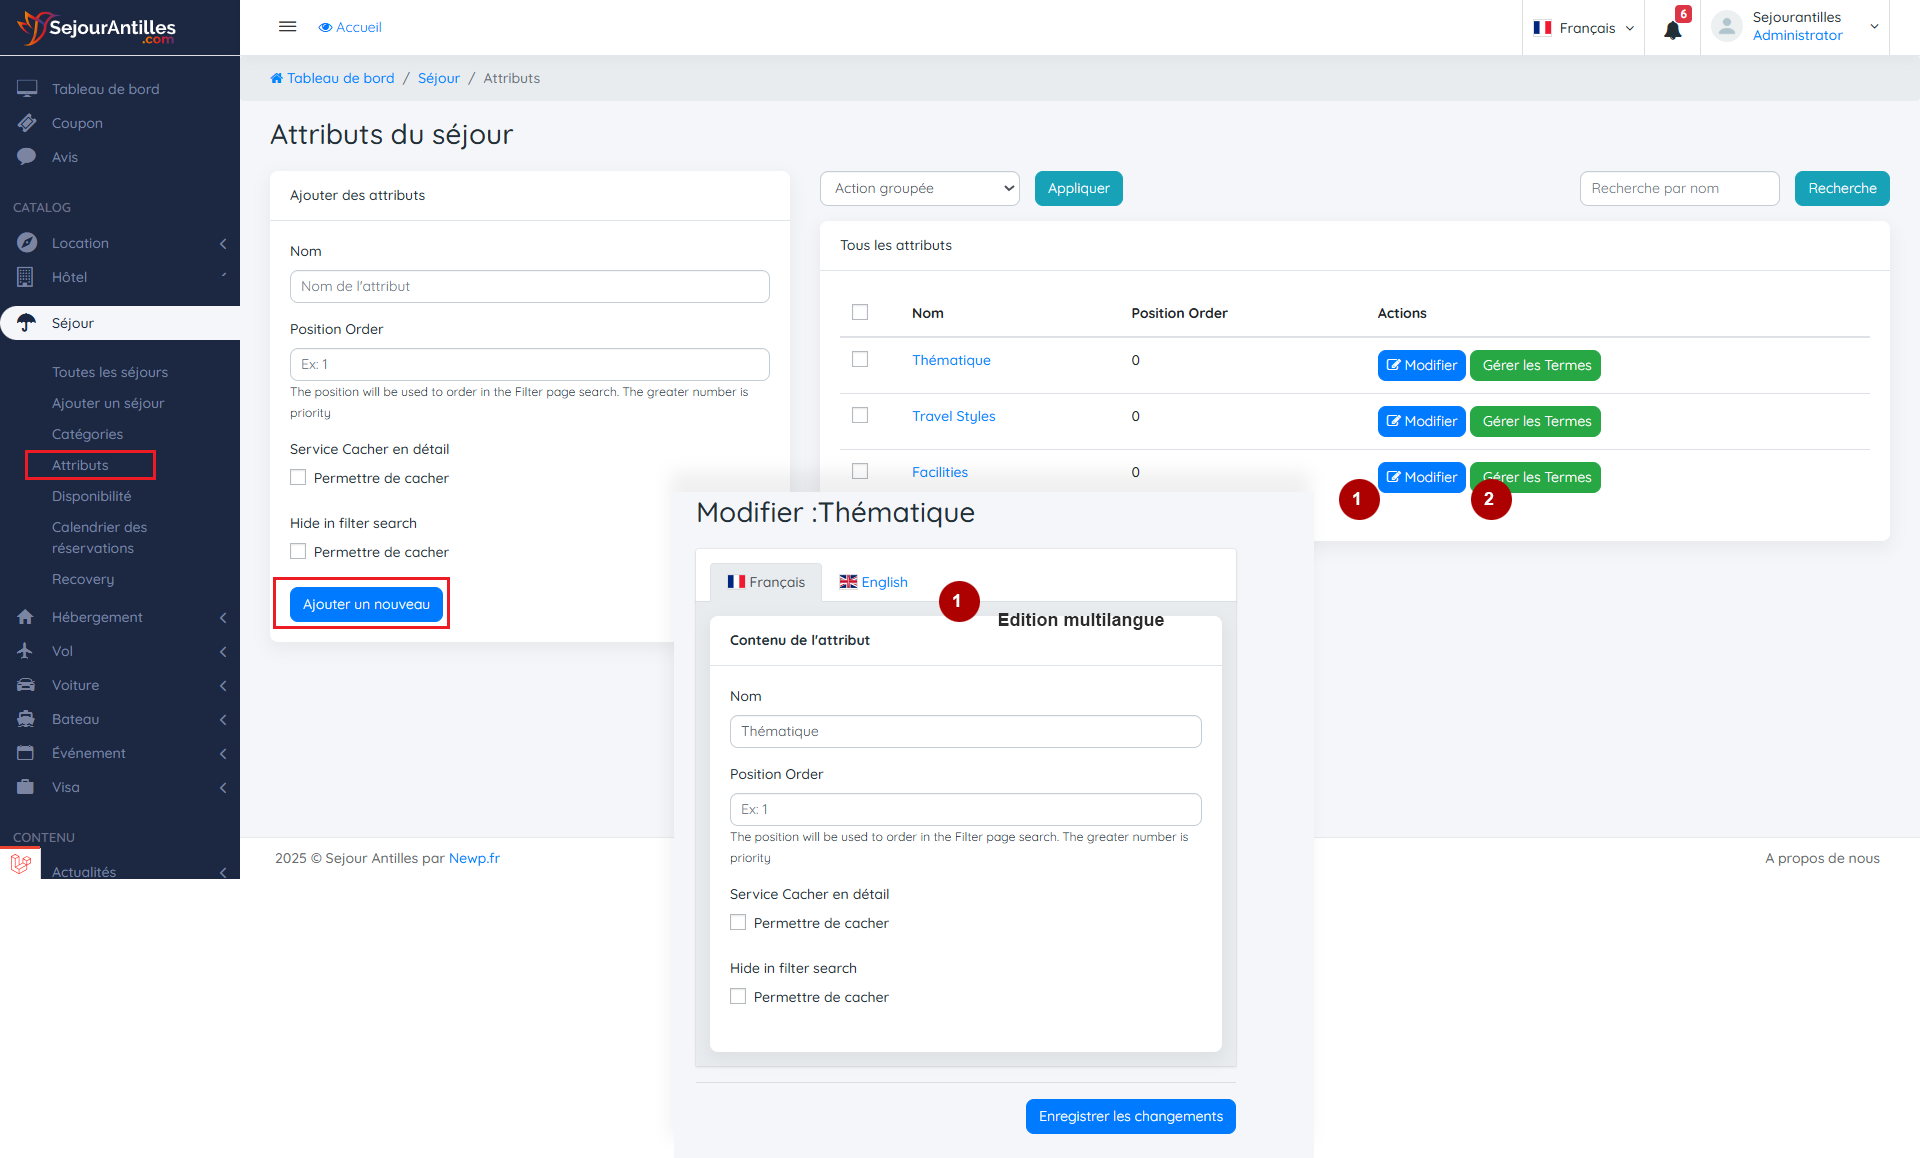Click the Tableau de bord monitor icon

click(27, 89)
